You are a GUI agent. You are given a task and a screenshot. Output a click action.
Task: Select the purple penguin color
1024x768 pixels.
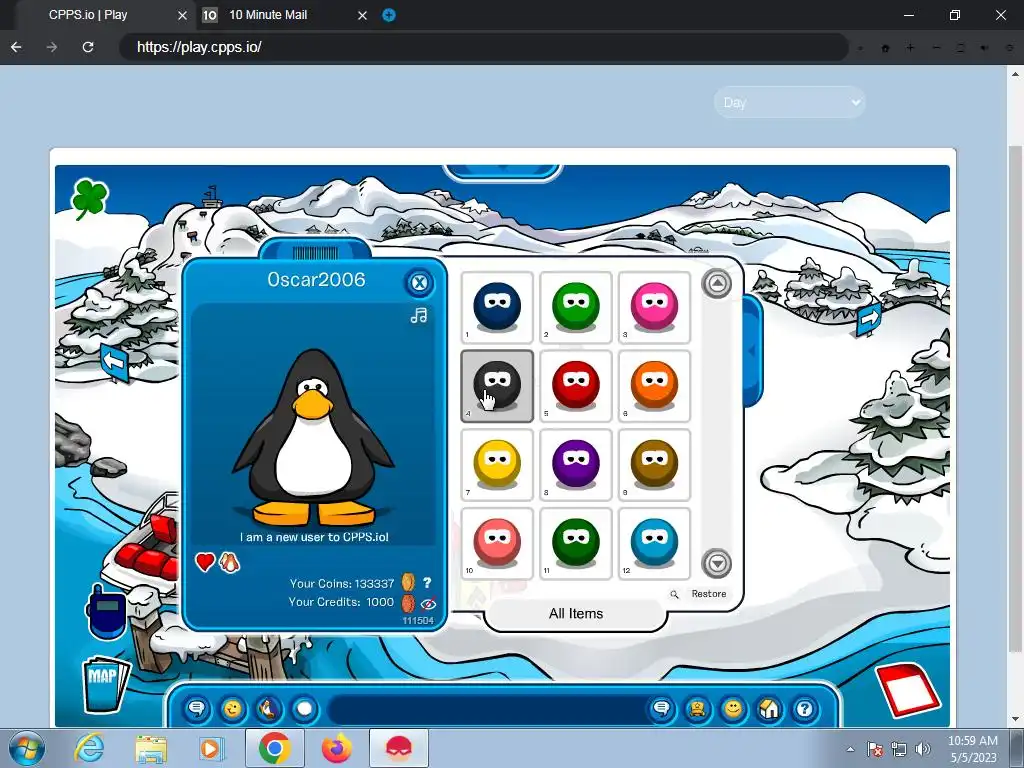coord(575,465)
